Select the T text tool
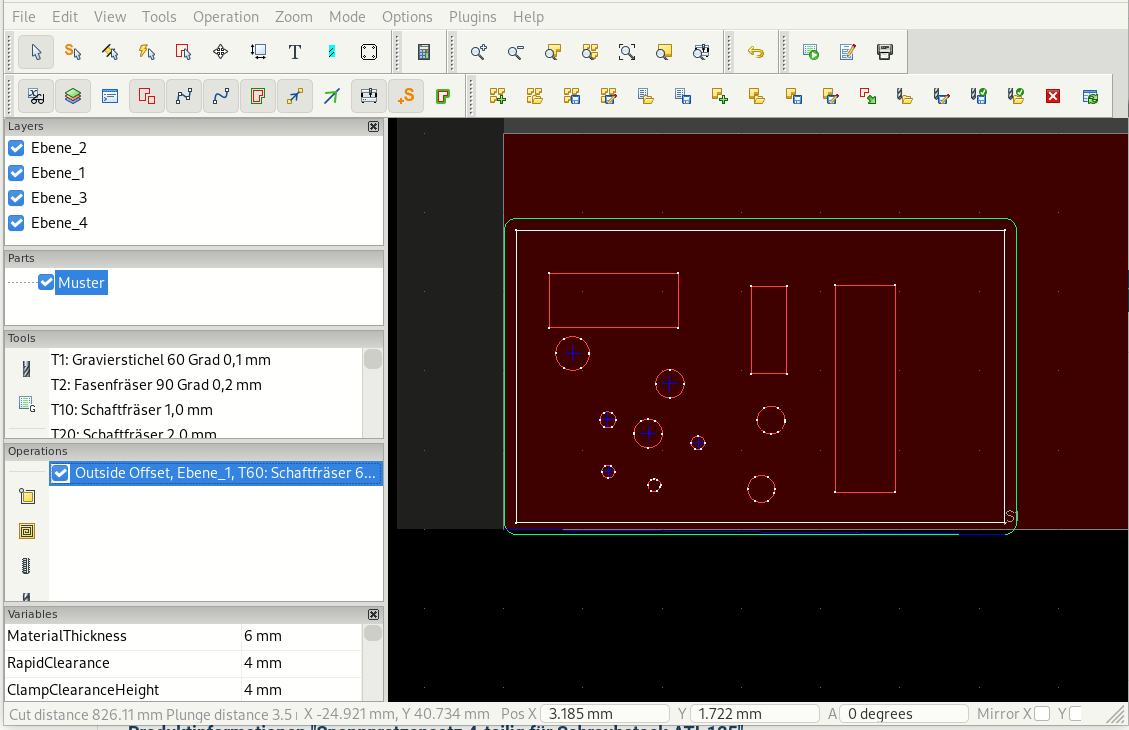1129x730 pixels. point(294,52)
